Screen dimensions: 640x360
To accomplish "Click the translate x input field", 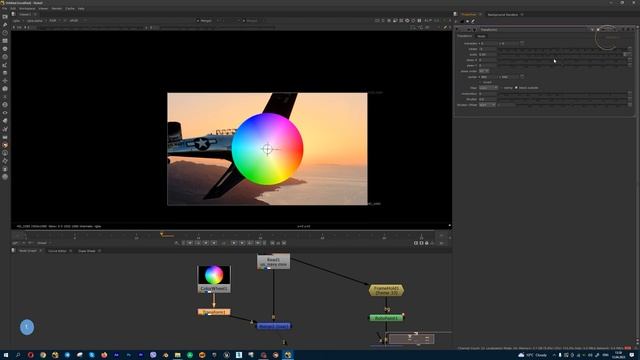I will 490,43.
